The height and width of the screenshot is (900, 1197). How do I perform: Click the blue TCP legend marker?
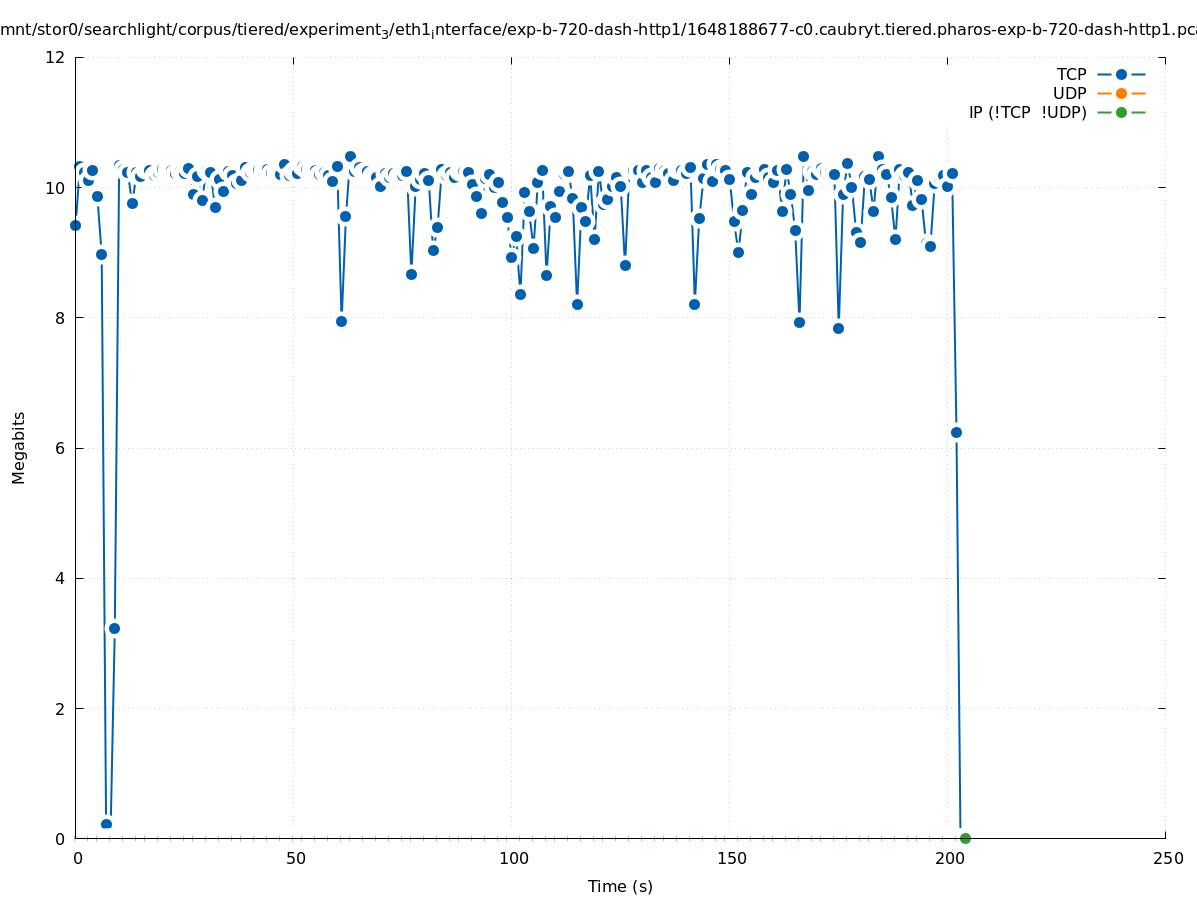(x=1121, y=74)
